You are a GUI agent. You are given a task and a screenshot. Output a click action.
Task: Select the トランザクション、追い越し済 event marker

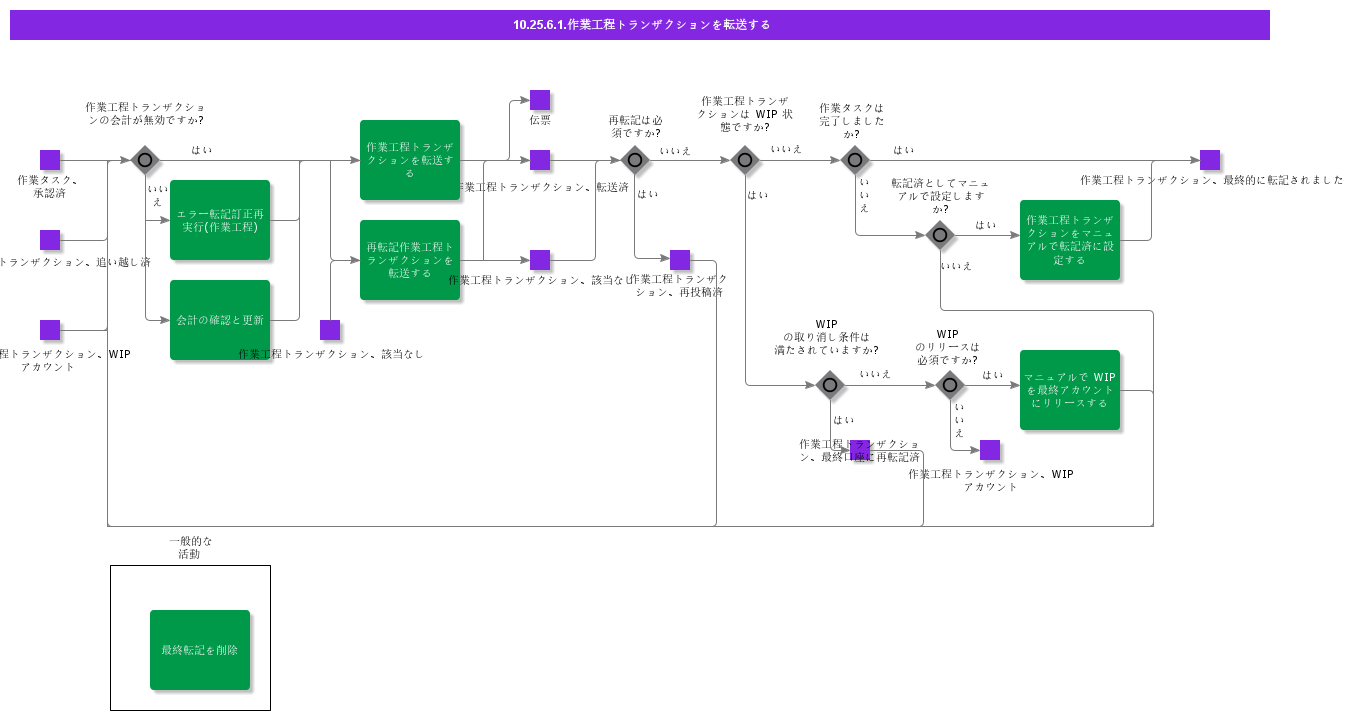[50, 240]
